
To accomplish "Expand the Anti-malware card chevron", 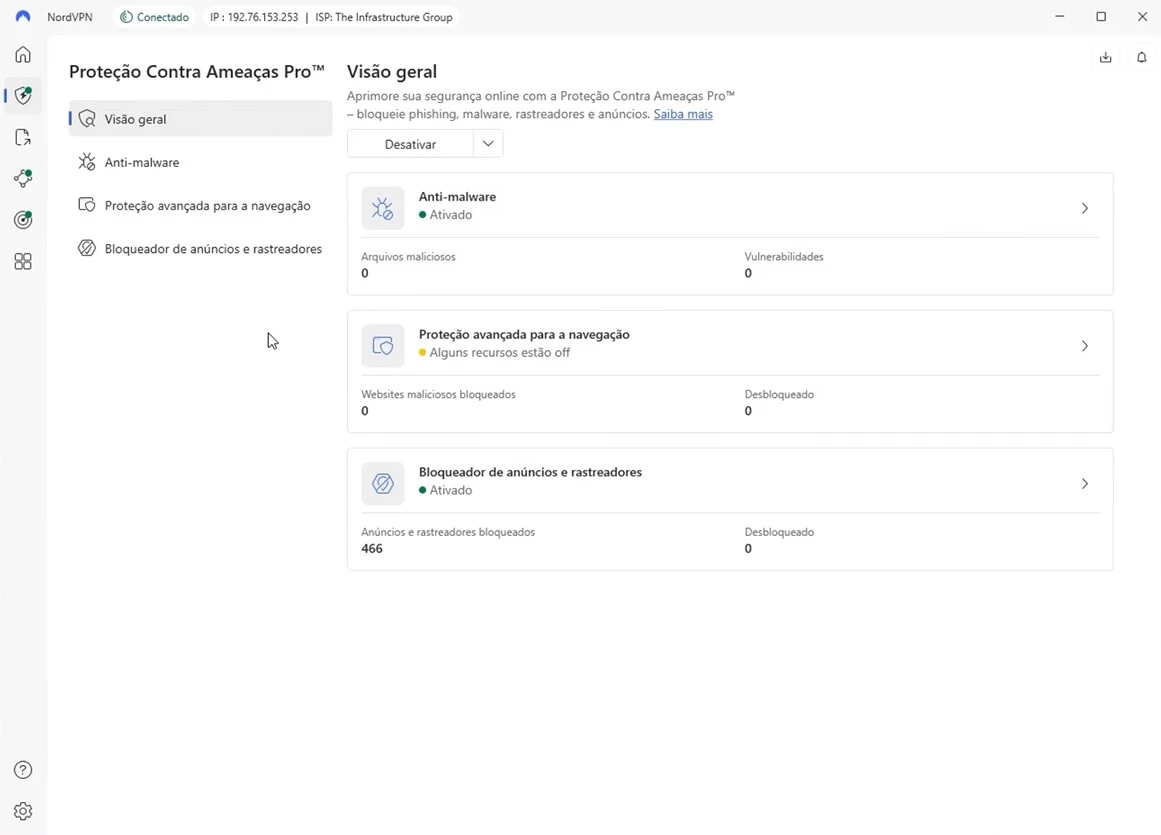I will click(1085, 208).
